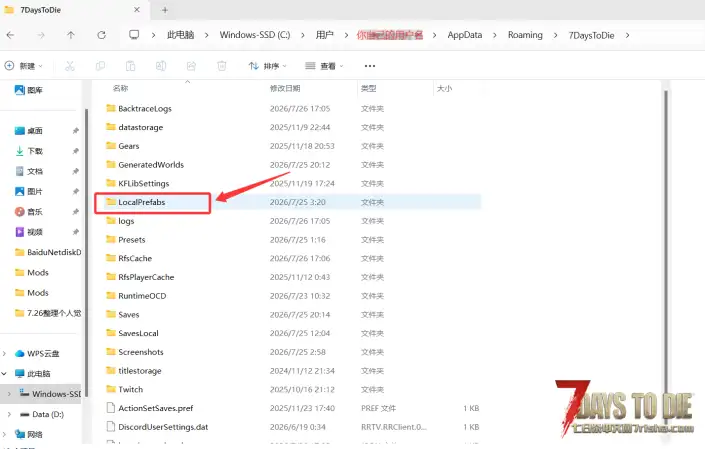Collapse the 此电脑 tree node
This screenshot has height=449, width=705.
pos(5,374)
